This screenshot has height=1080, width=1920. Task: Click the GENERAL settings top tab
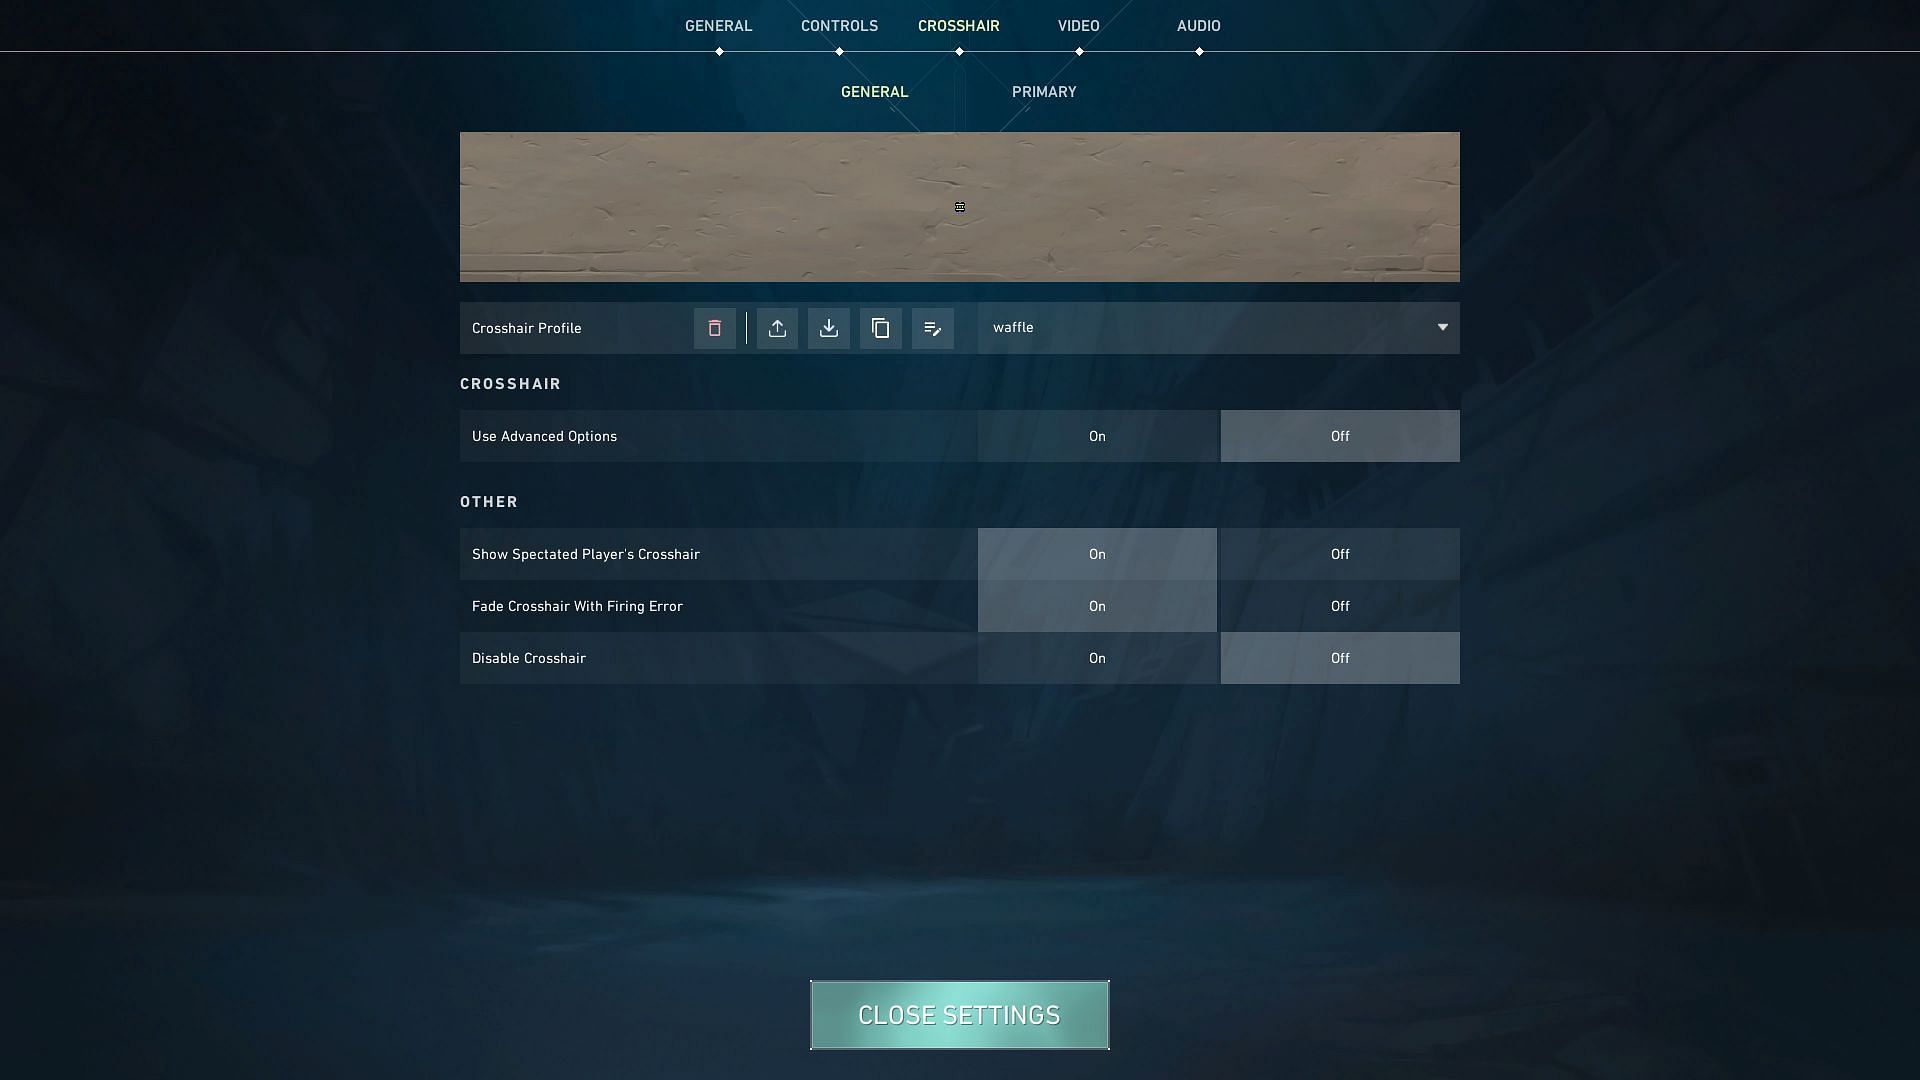(x=719, y=25)
